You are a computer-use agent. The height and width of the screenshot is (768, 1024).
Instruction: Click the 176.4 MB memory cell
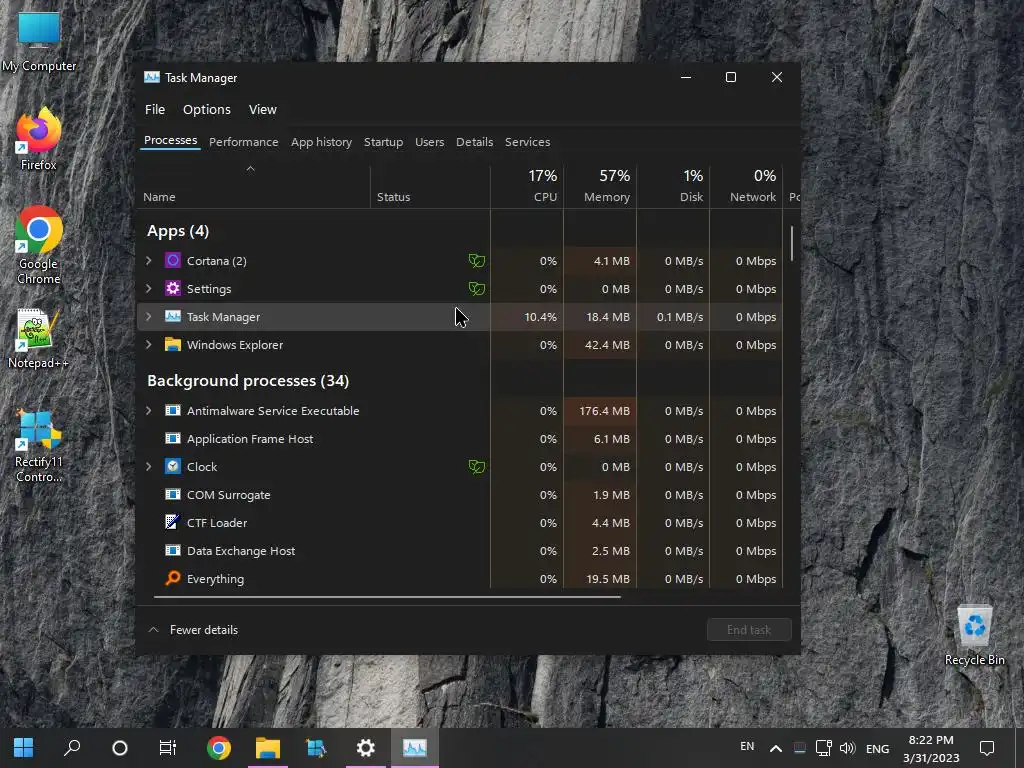(x=600, y=411)
